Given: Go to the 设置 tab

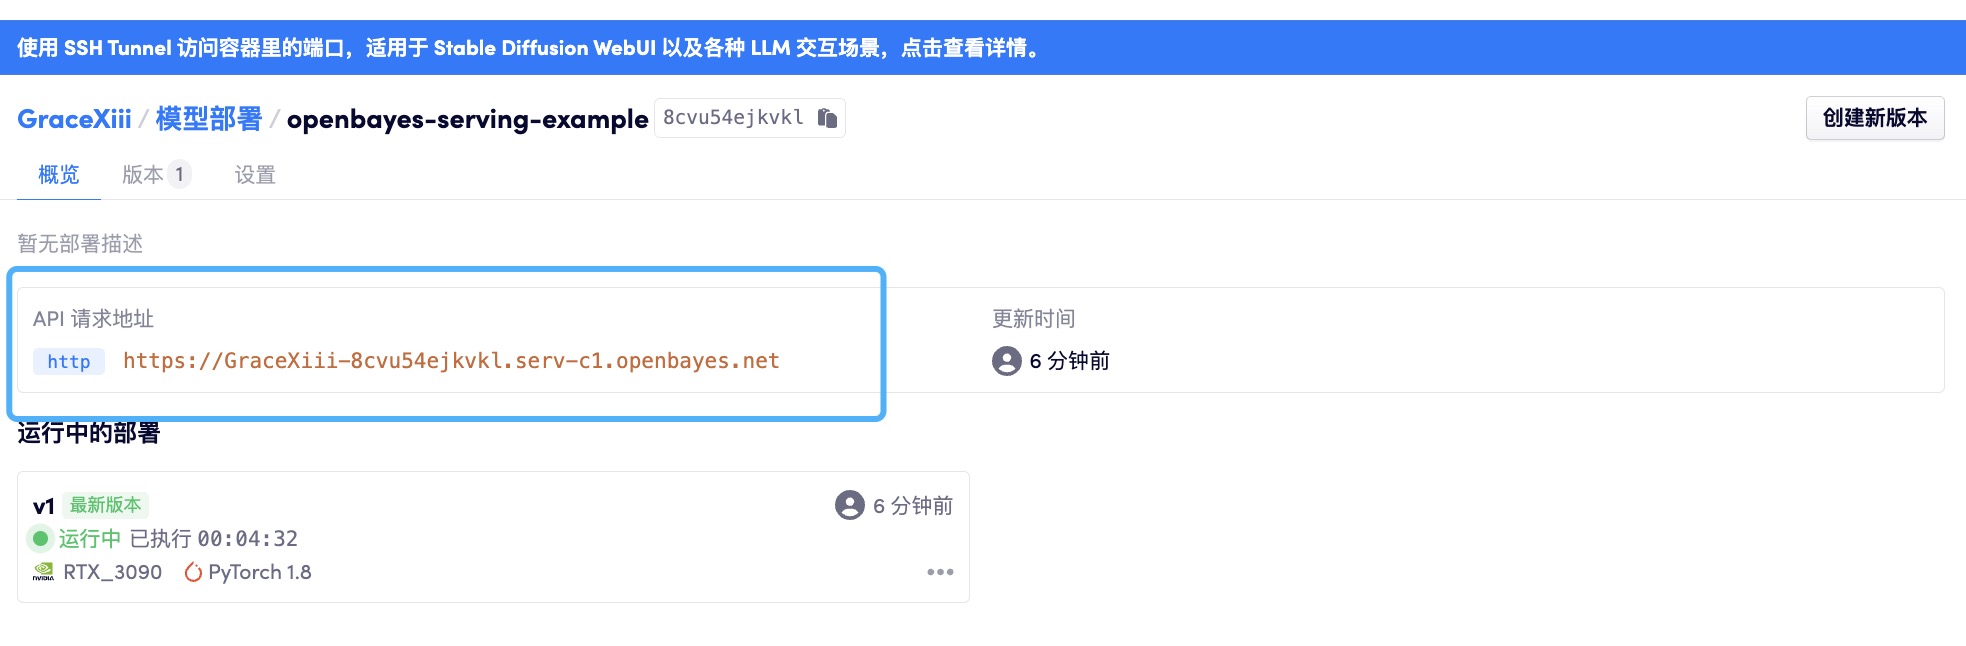Looking at the screenshot, I should pyautogui.click(x=255, y=175).
